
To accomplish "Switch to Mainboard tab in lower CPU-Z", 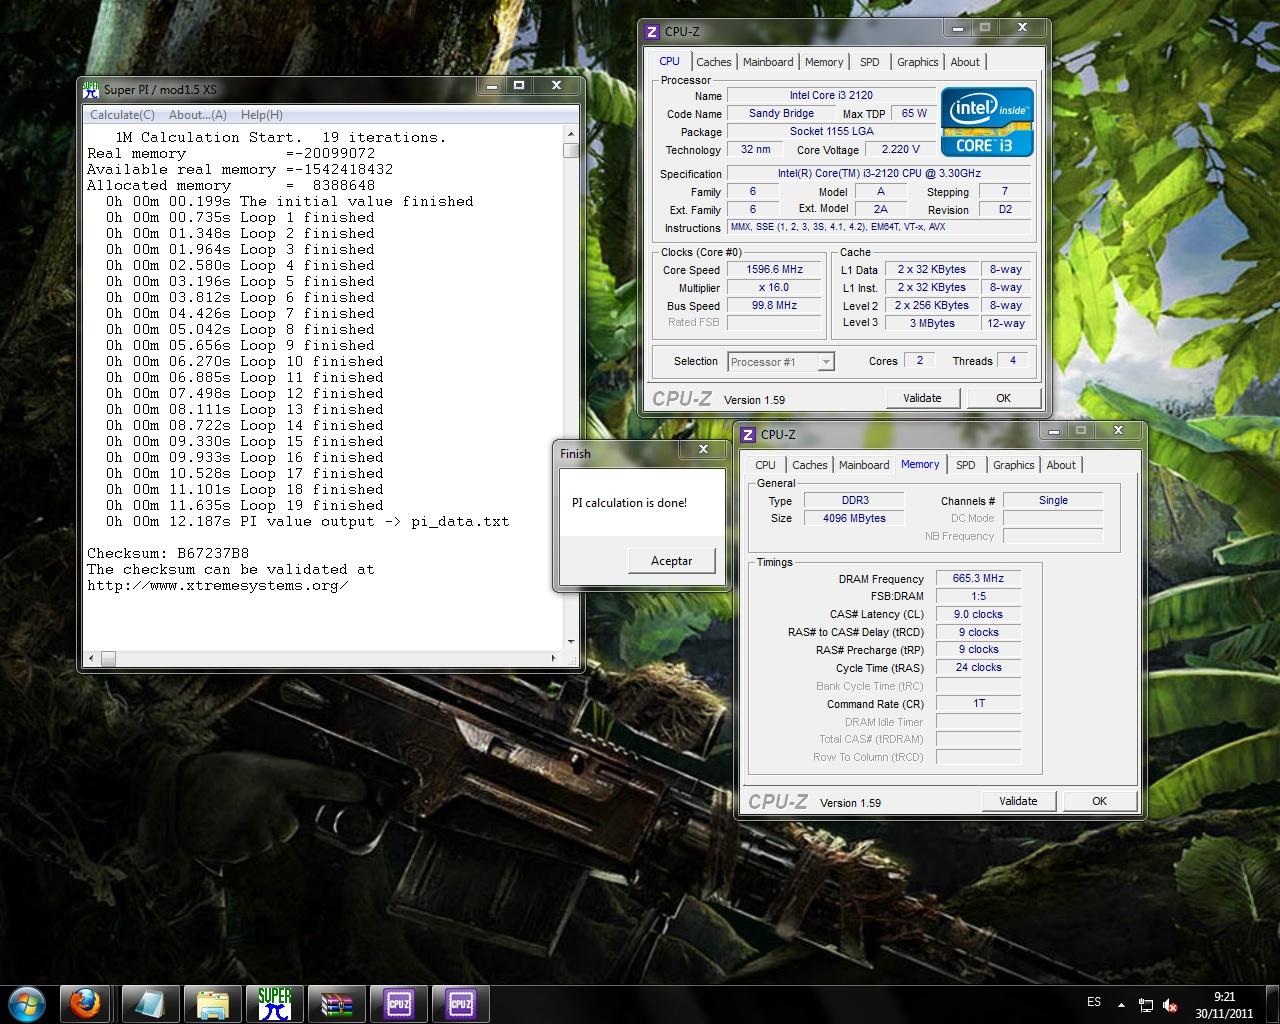I will pos(864,465).
